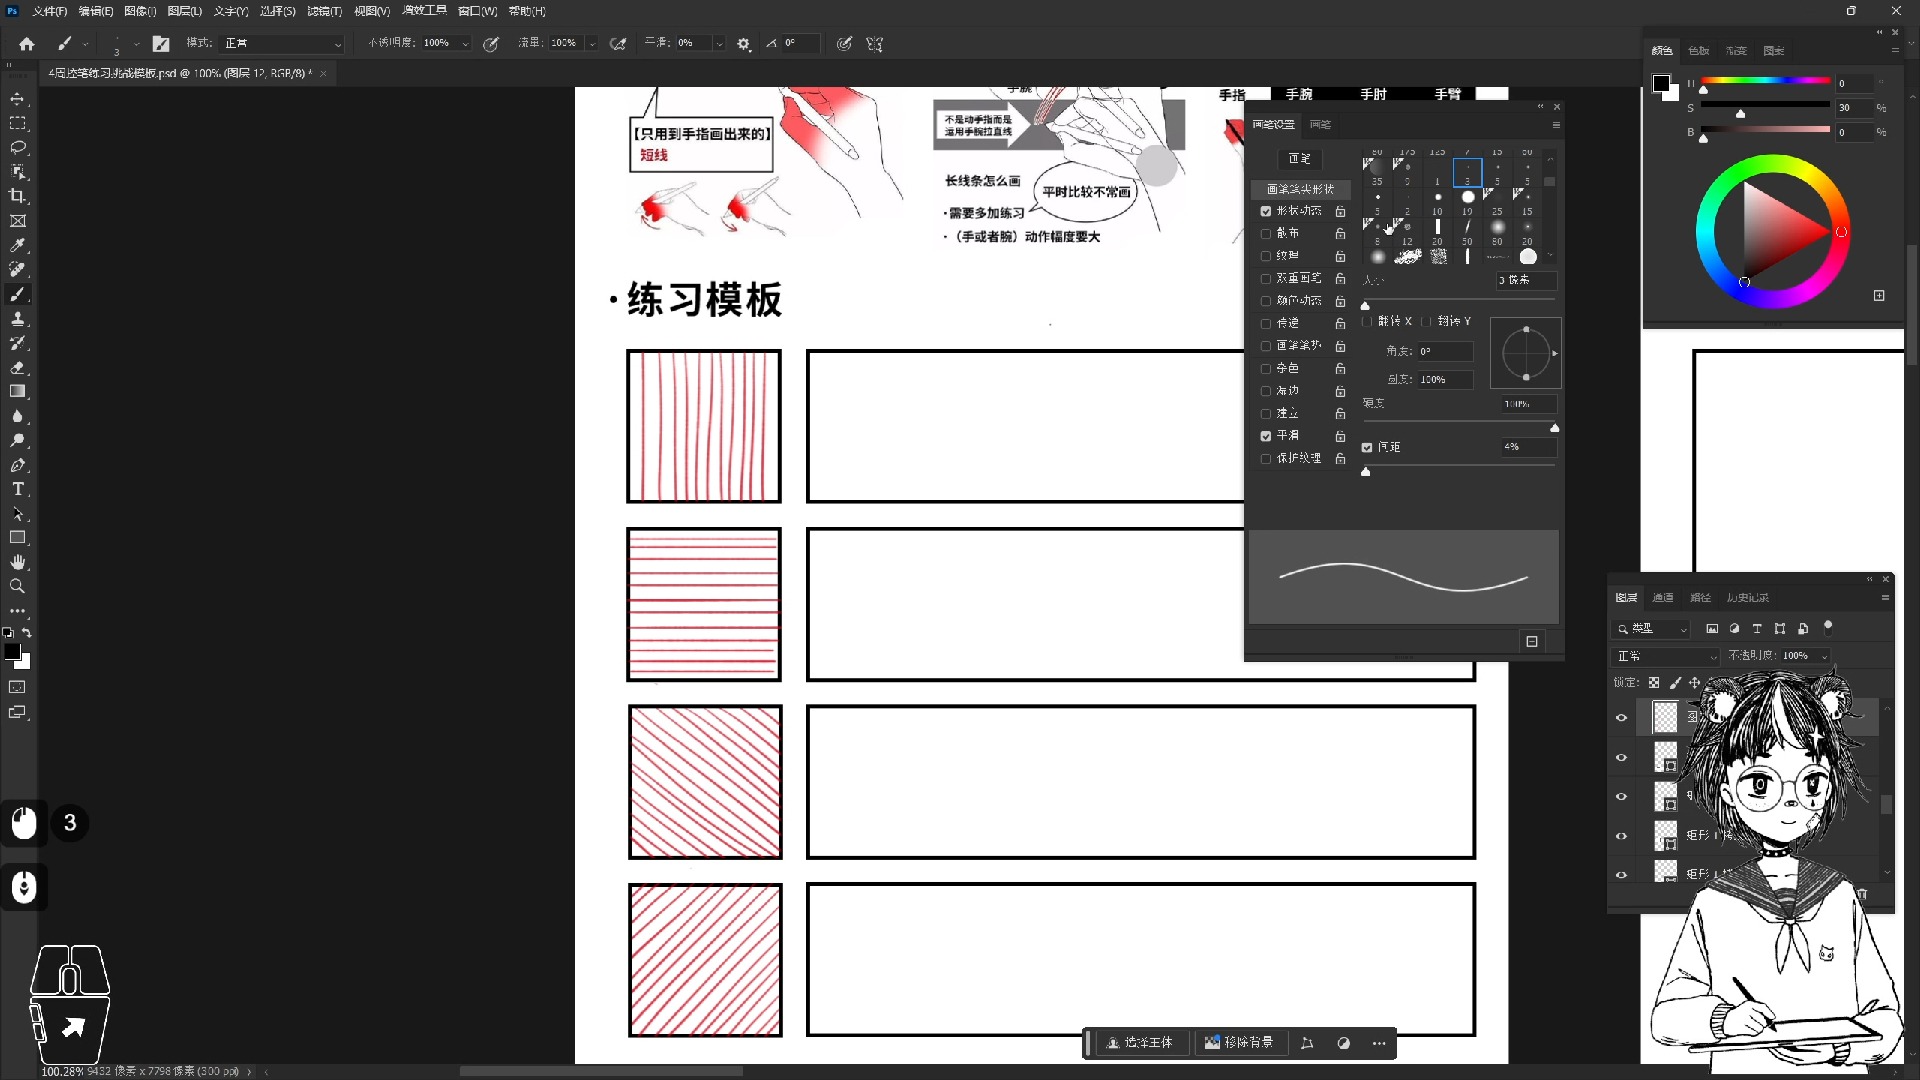Viewport: 1920px width, 1080px height.
Task: Open smoothing options gear icon
Action: (x=744, y=44)
